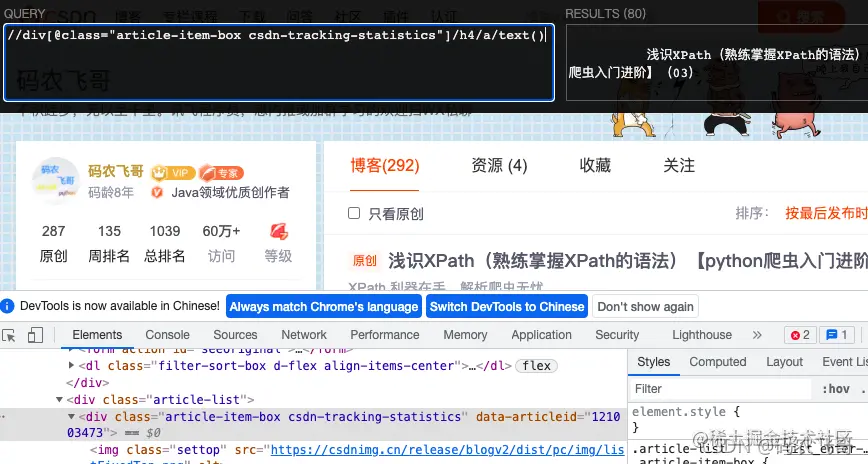Check the 只看原创 checkbox
This screenshot has width=868, height=464.
pos(354,213)
